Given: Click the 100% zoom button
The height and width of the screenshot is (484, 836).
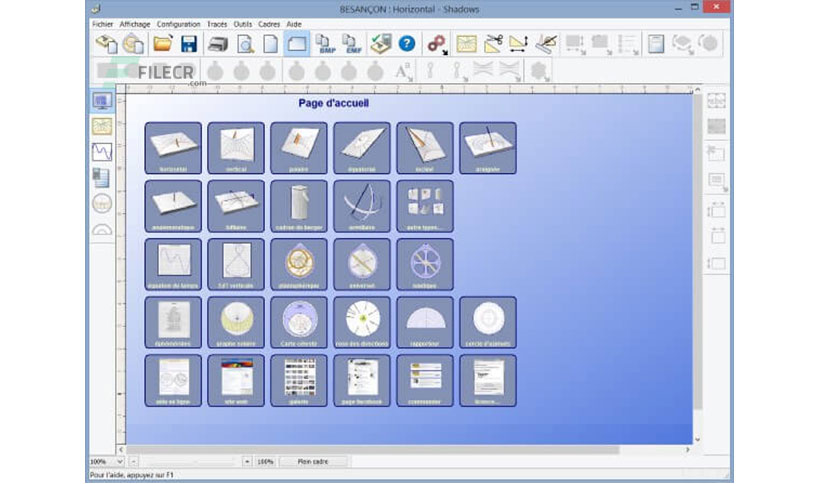Looking at the screenshot, I should click(266, 462).
